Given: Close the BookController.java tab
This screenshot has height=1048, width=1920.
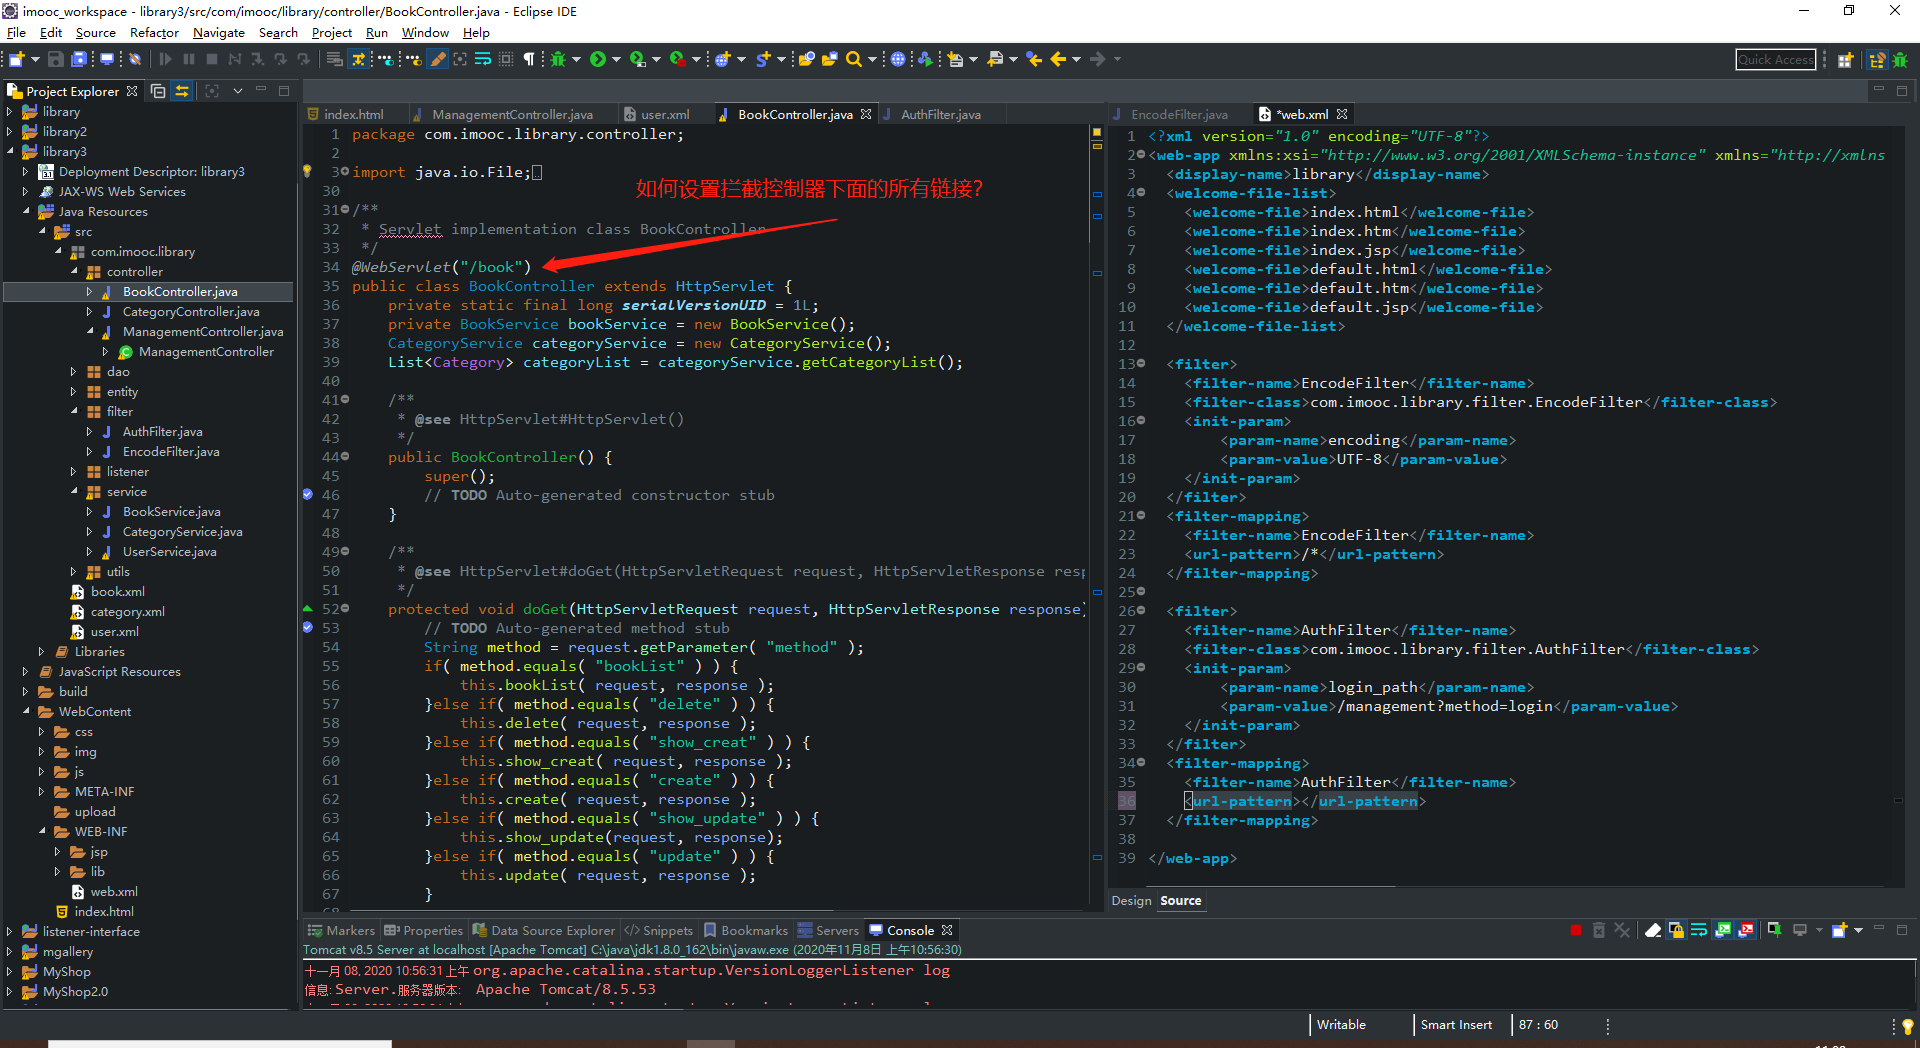Looking at the screenshot, I should 866,115.
